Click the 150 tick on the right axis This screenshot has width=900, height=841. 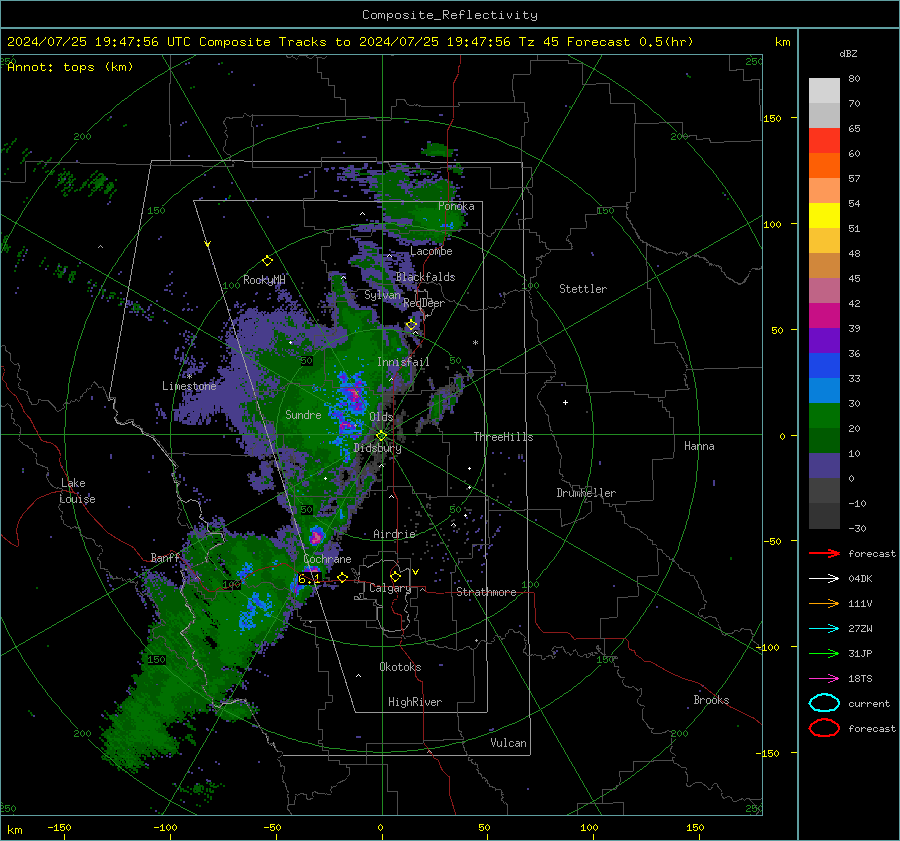(x=772, y=118)
